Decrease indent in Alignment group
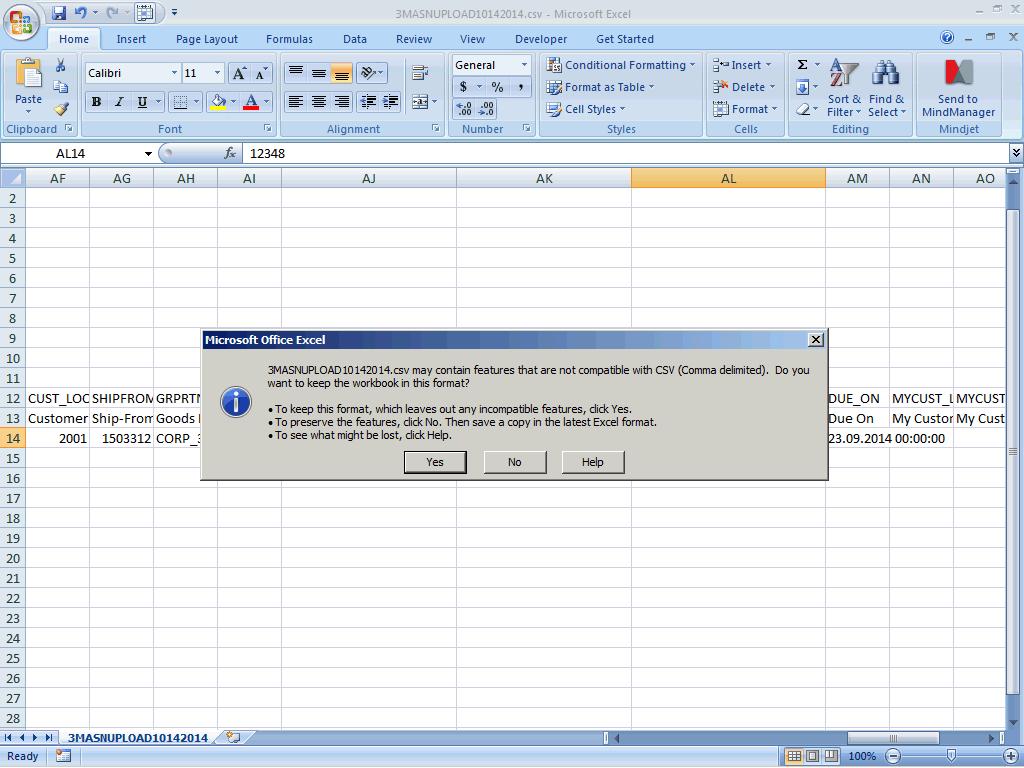Viewport: 1024px width, 768px height. [369, 101]
